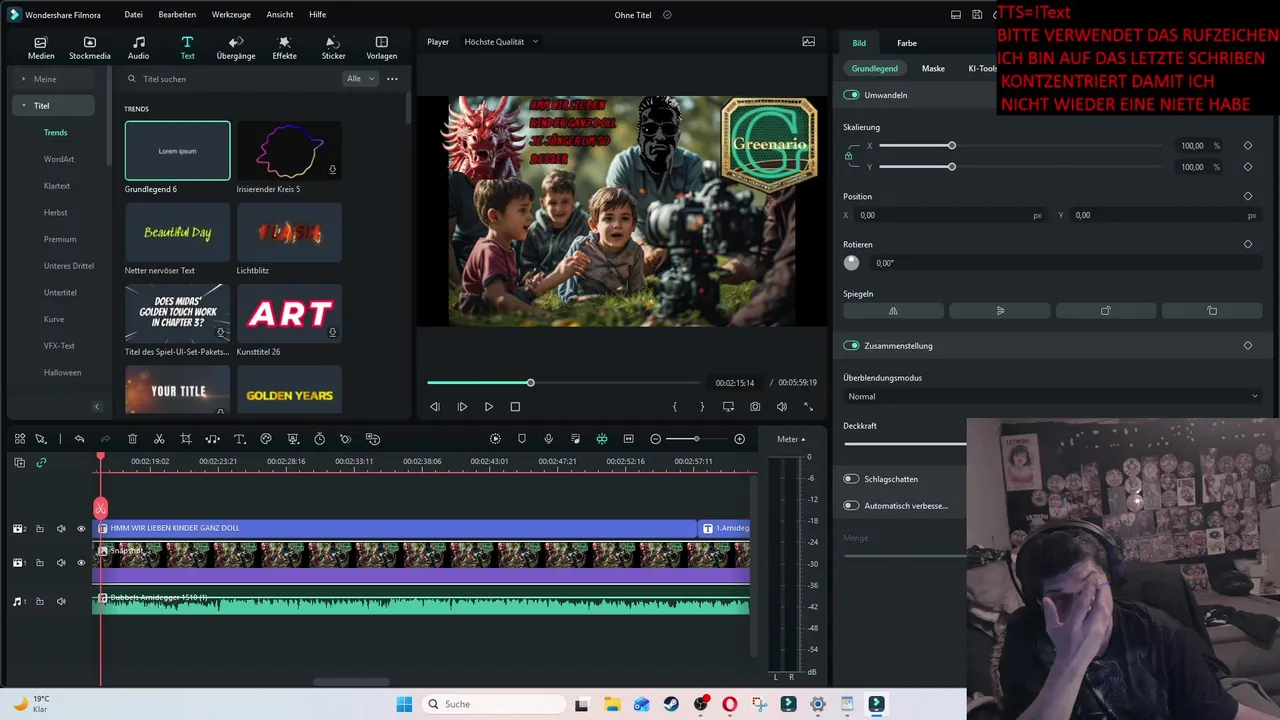Switch to the Farbe tab
The height and width of the screenshot is (720, 1280).
(907, 43)
